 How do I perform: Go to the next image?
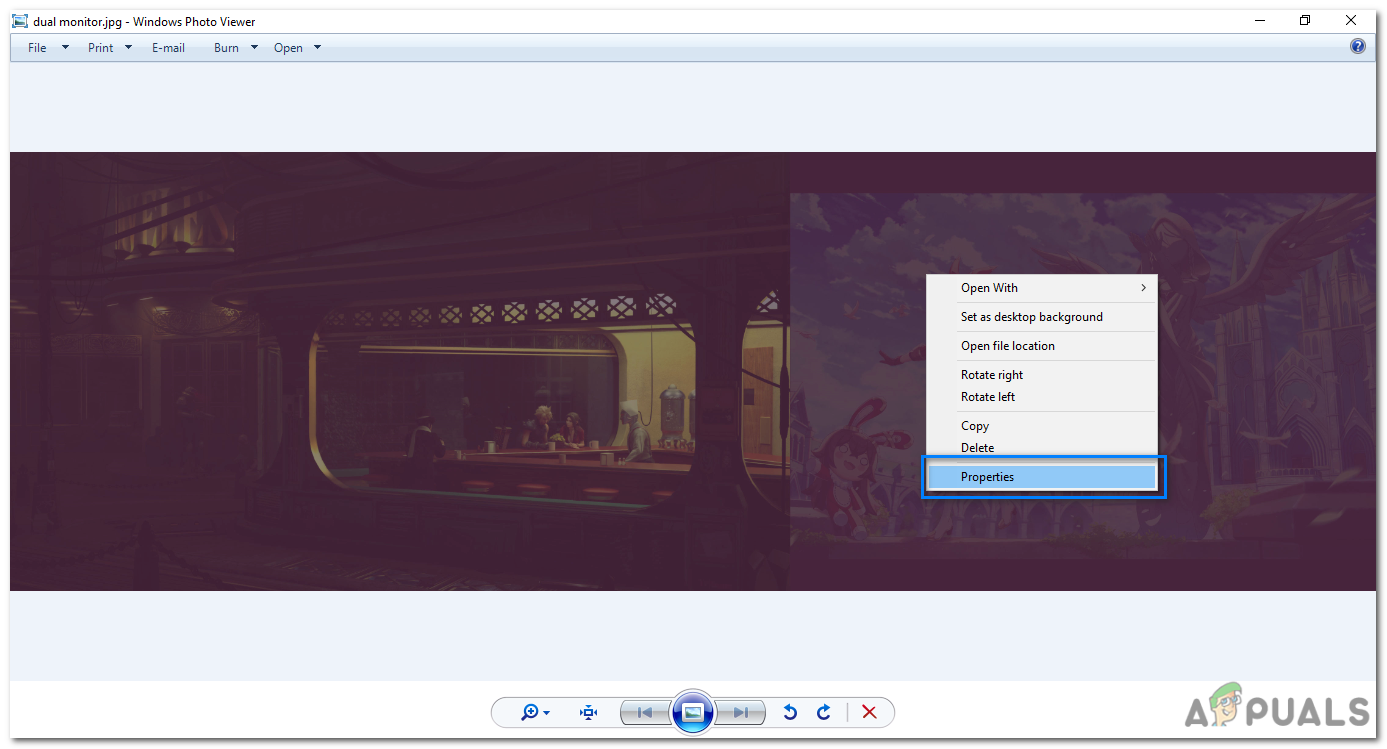click(740, 712)
